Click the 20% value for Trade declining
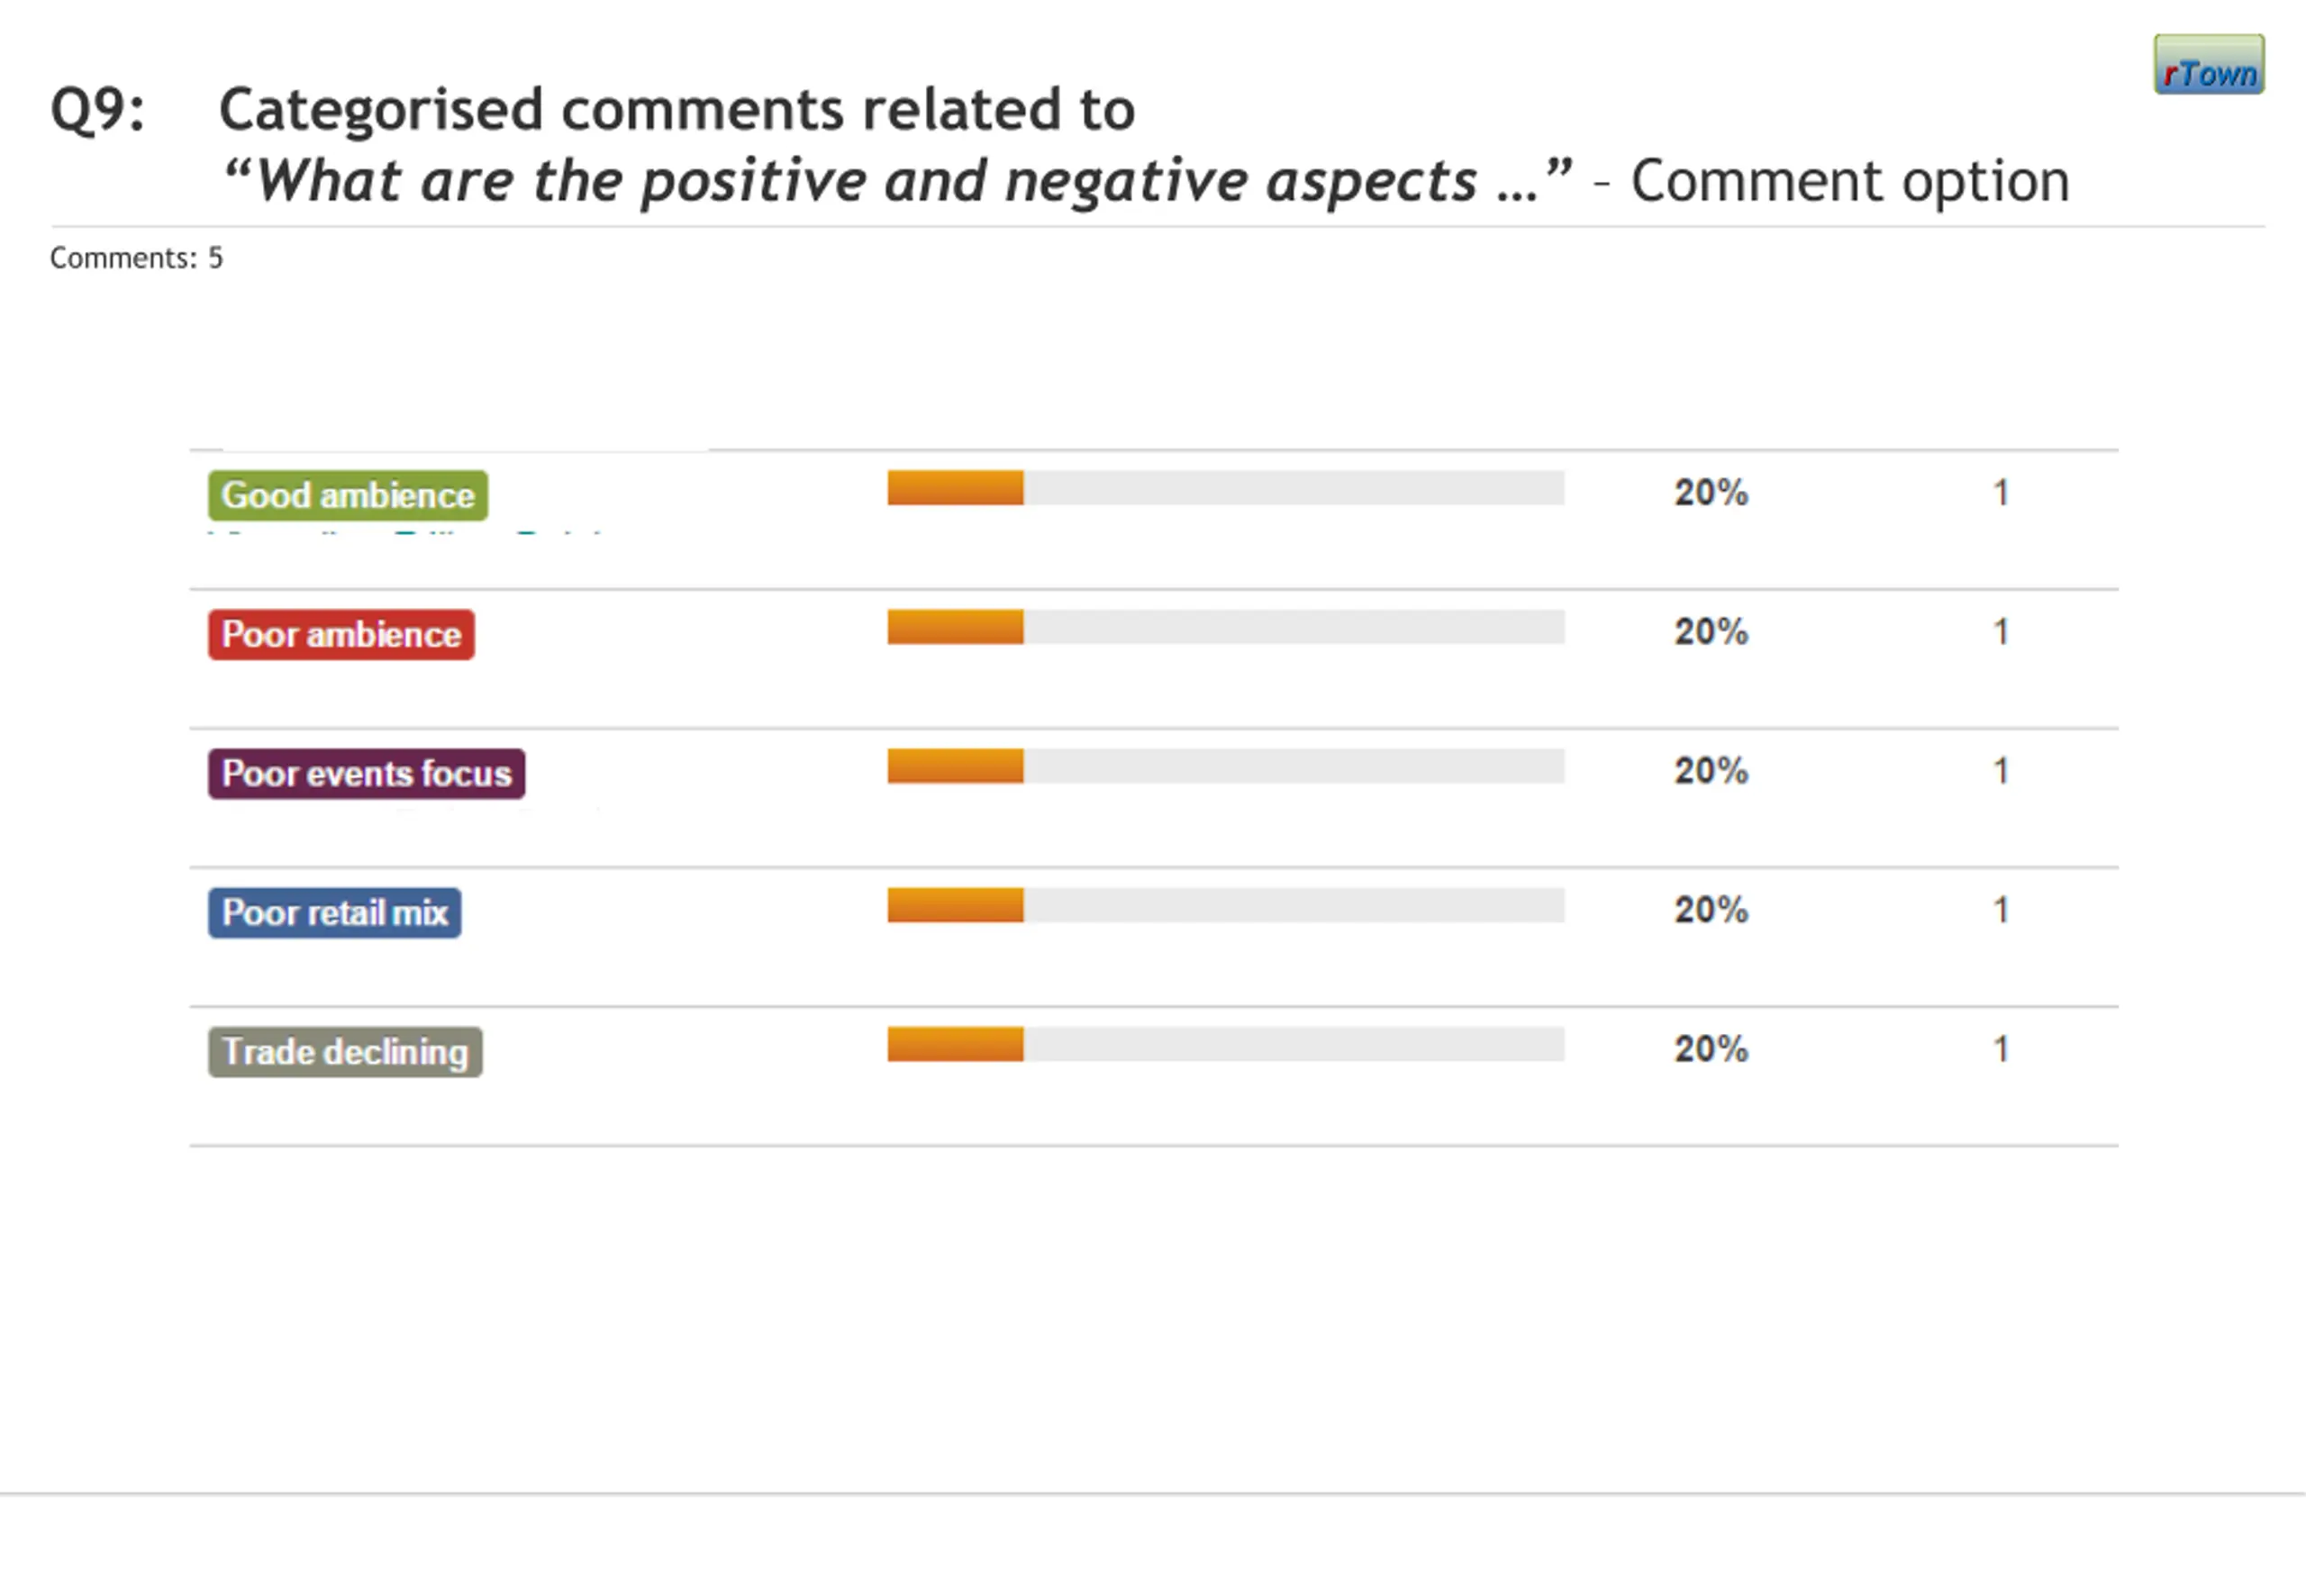The height and width of the screenshot is (1596, 2306). point(1711,1049)
